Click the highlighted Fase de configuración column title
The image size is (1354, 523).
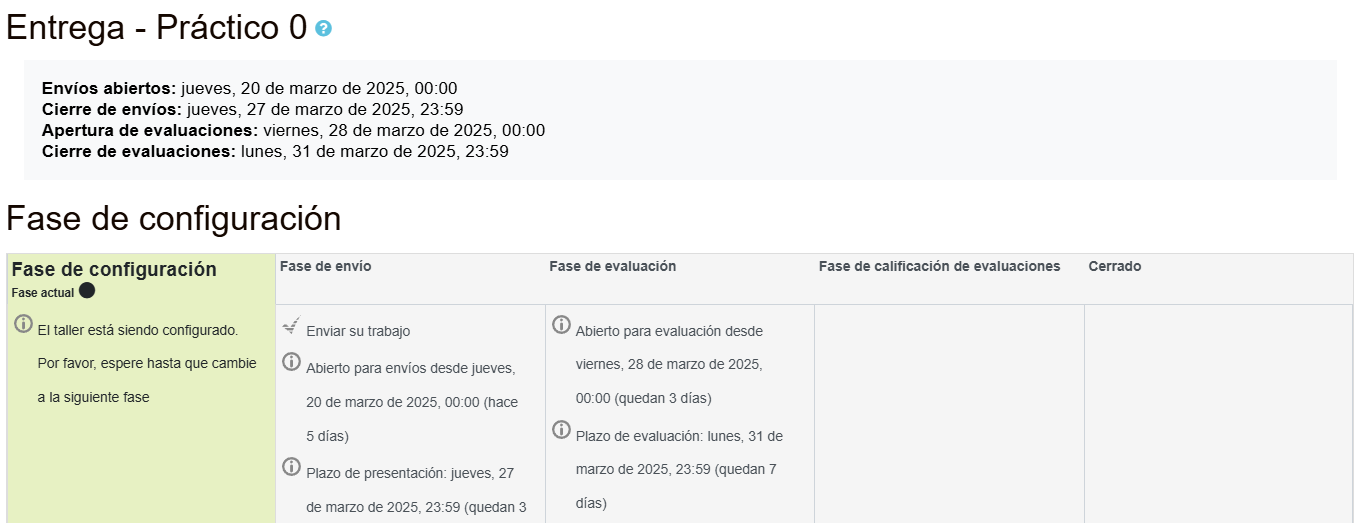click(114, 269)
